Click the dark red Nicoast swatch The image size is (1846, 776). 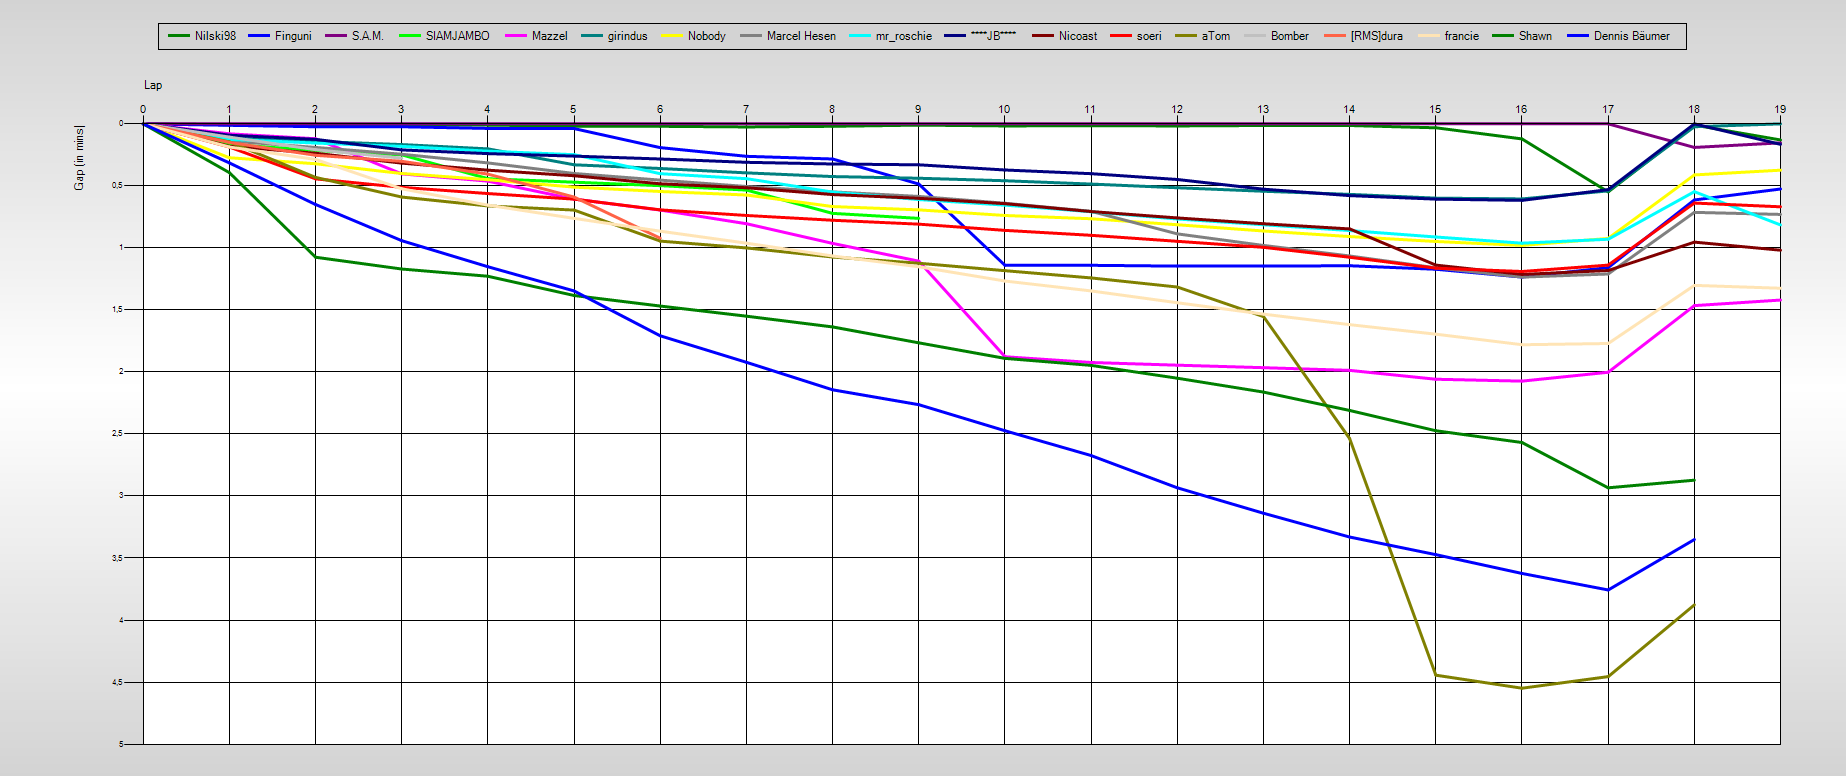tap(1043, 36)
